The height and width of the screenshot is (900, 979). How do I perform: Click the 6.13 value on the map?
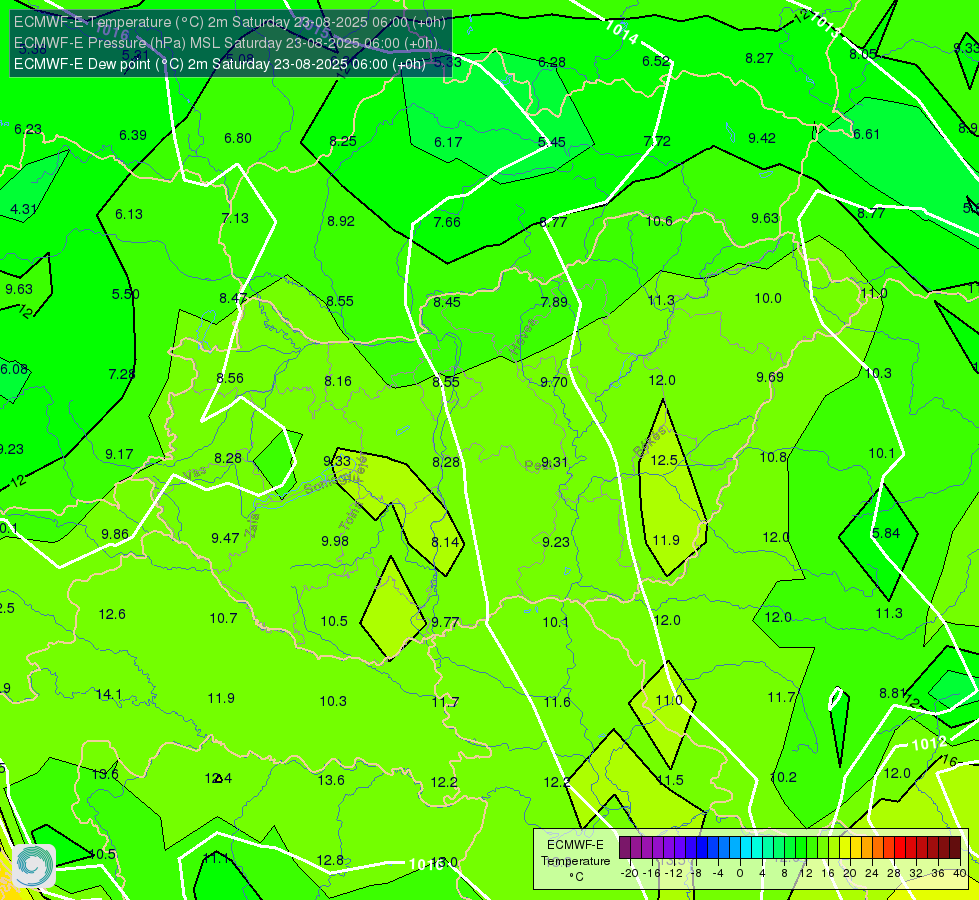(x=129, y=214)
